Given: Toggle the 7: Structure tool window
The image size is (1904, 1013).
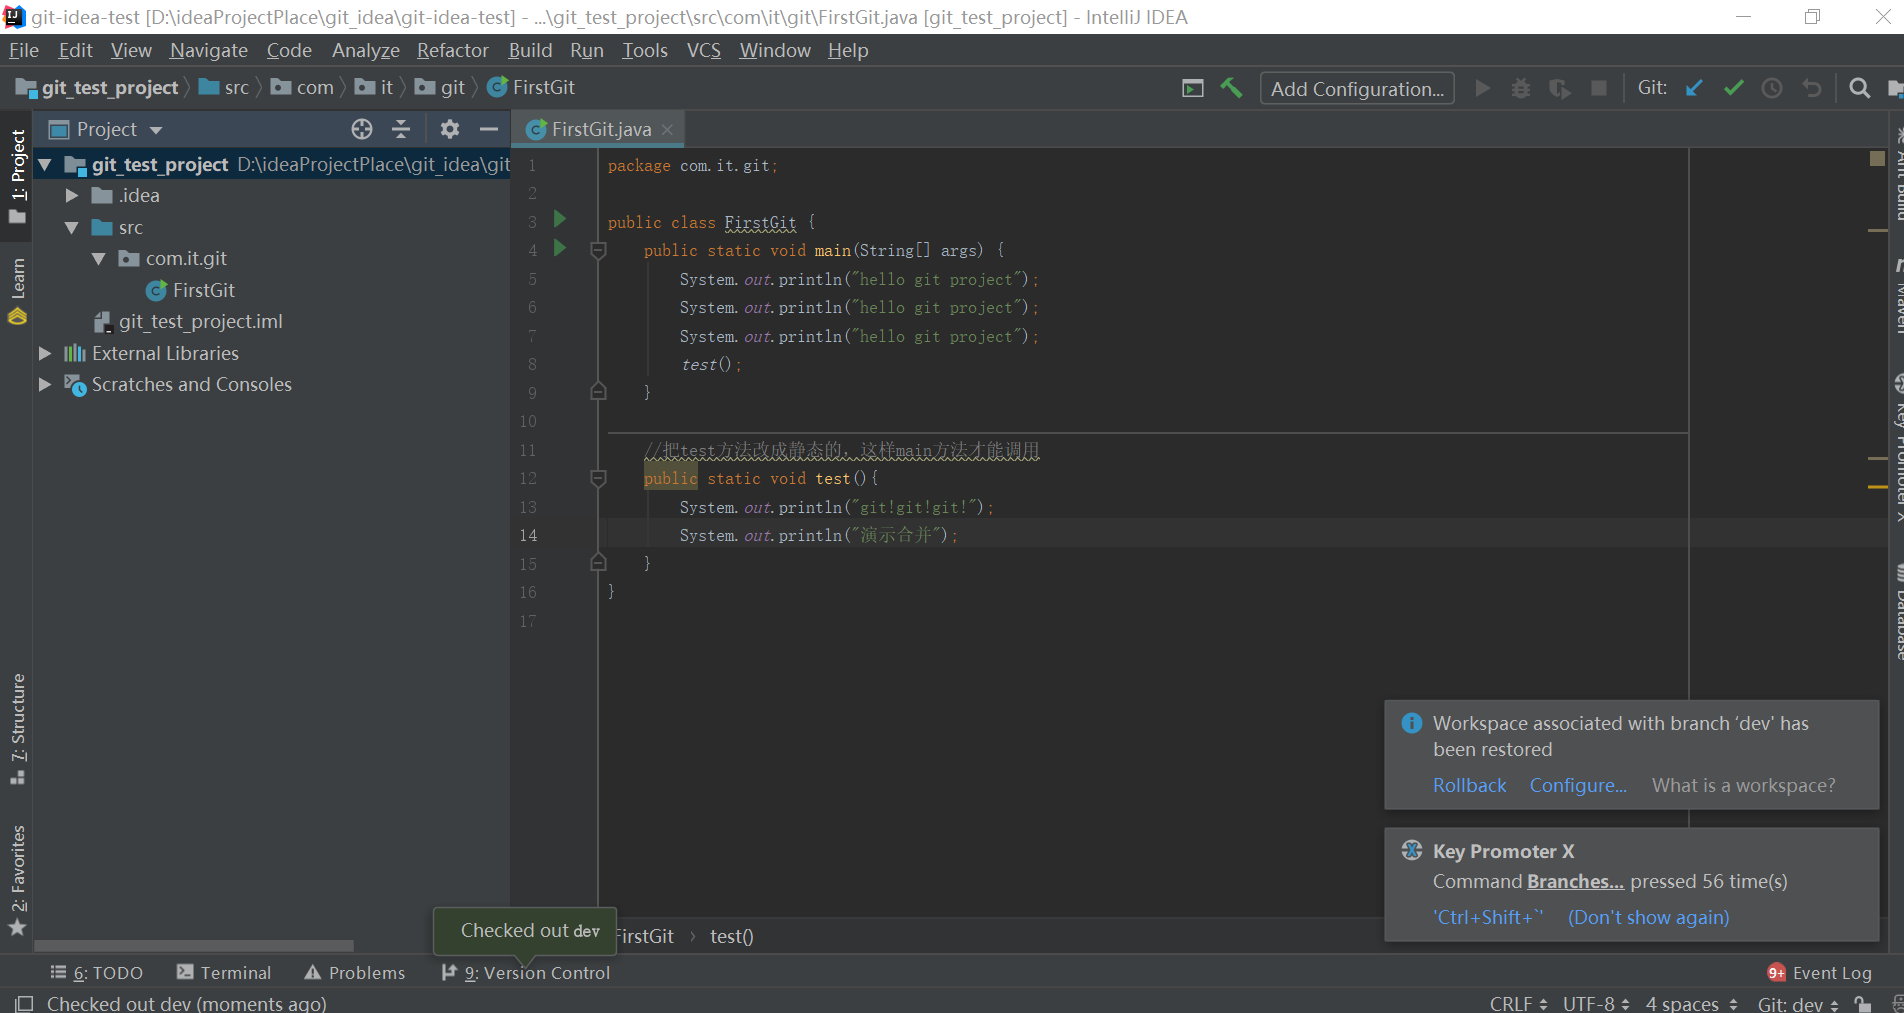Looking at the screenshot, I should (x=17, y=728).
